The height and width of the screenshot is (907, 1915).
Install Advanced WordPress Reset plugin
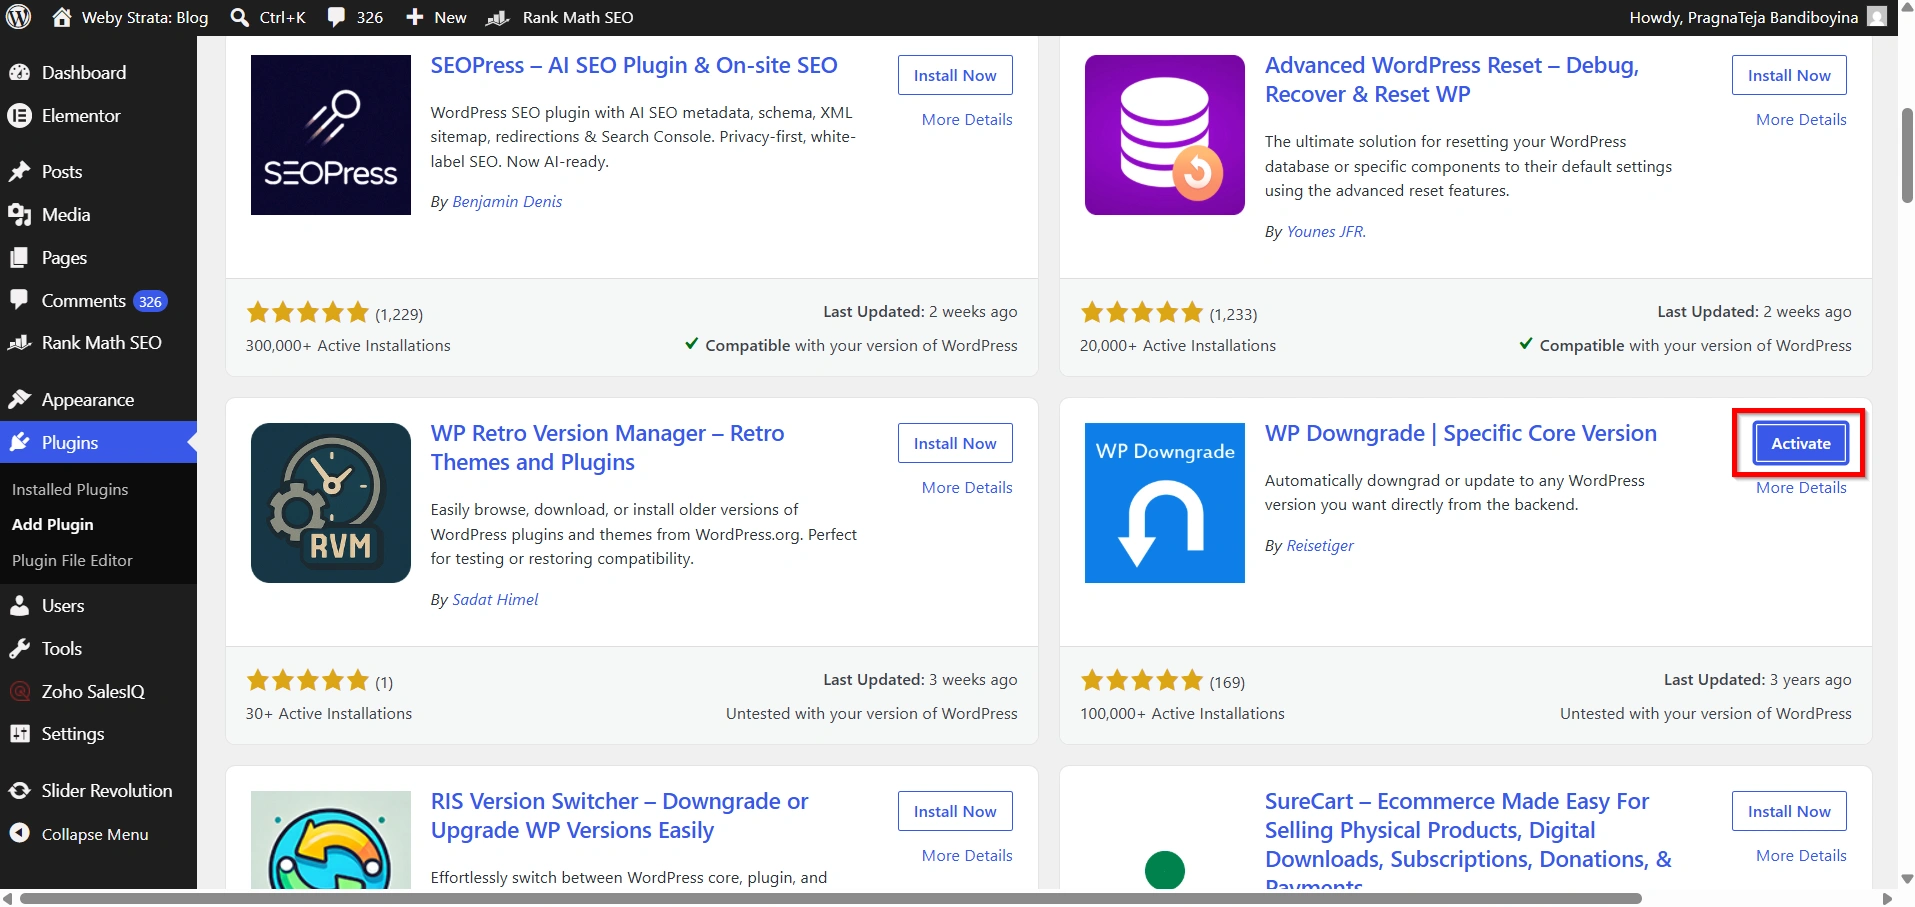tap(1789, 75)
